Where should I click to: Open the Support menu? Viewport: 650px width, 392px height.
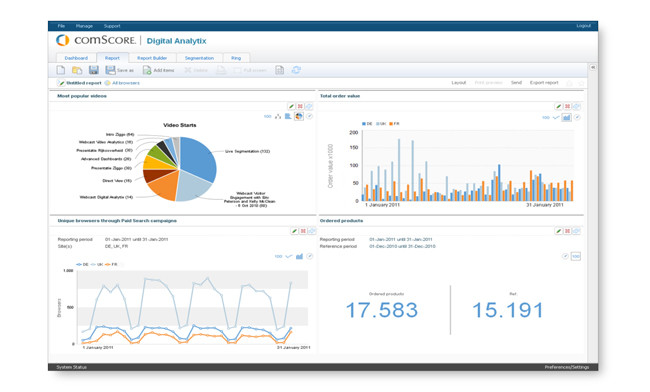pos(112,26)
